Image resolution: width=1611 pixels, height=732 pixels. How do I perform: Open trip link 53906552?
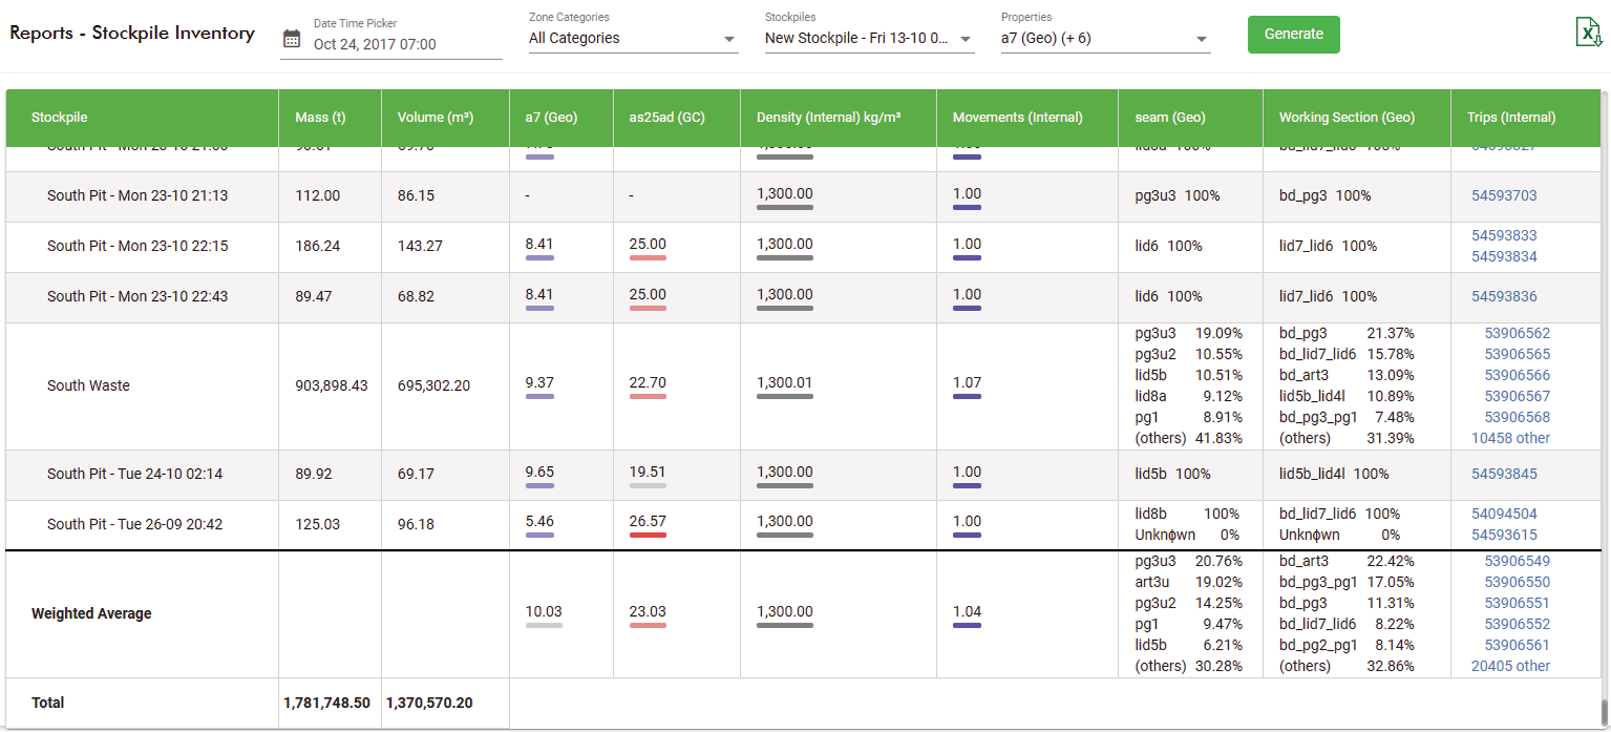point(1517,624)
